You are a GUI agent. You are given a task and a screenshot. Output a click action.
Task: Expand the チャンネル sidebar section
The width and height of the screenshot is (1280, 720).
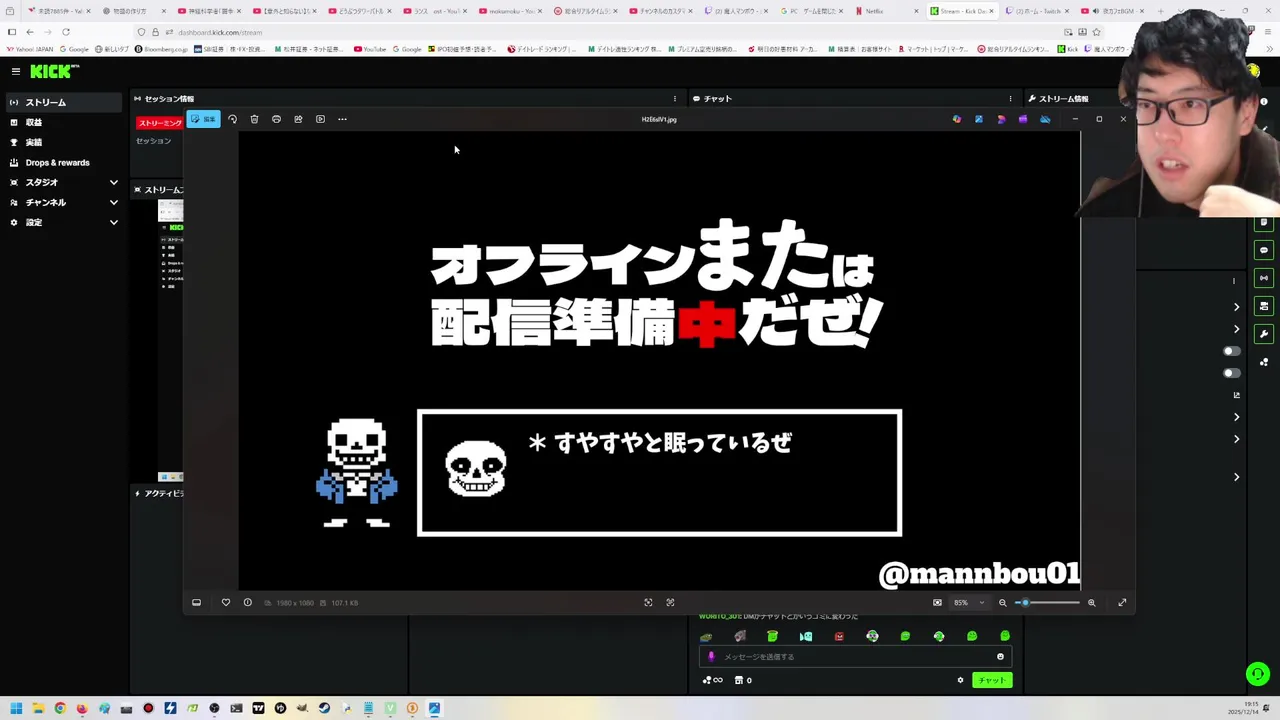pyautogui.click(x=63, y=202)
